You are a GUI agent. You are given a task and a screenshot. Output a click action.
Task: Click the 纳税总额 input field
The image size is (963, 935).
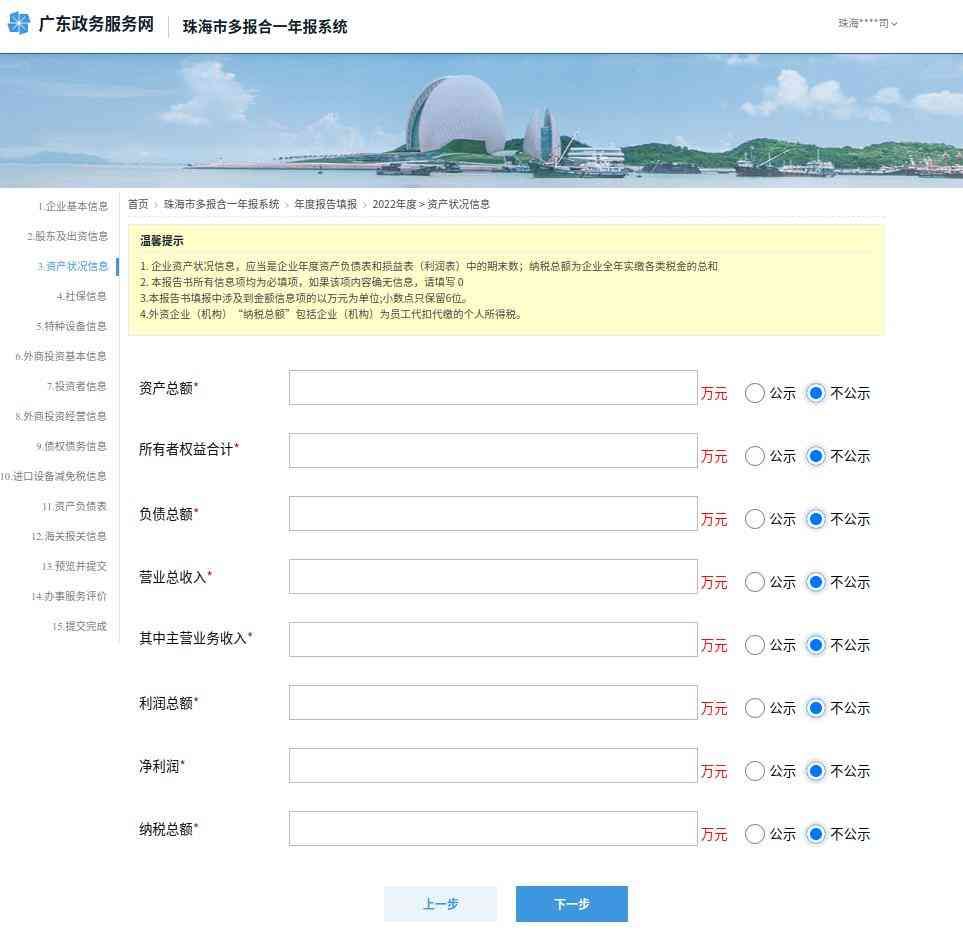(492, 829)
